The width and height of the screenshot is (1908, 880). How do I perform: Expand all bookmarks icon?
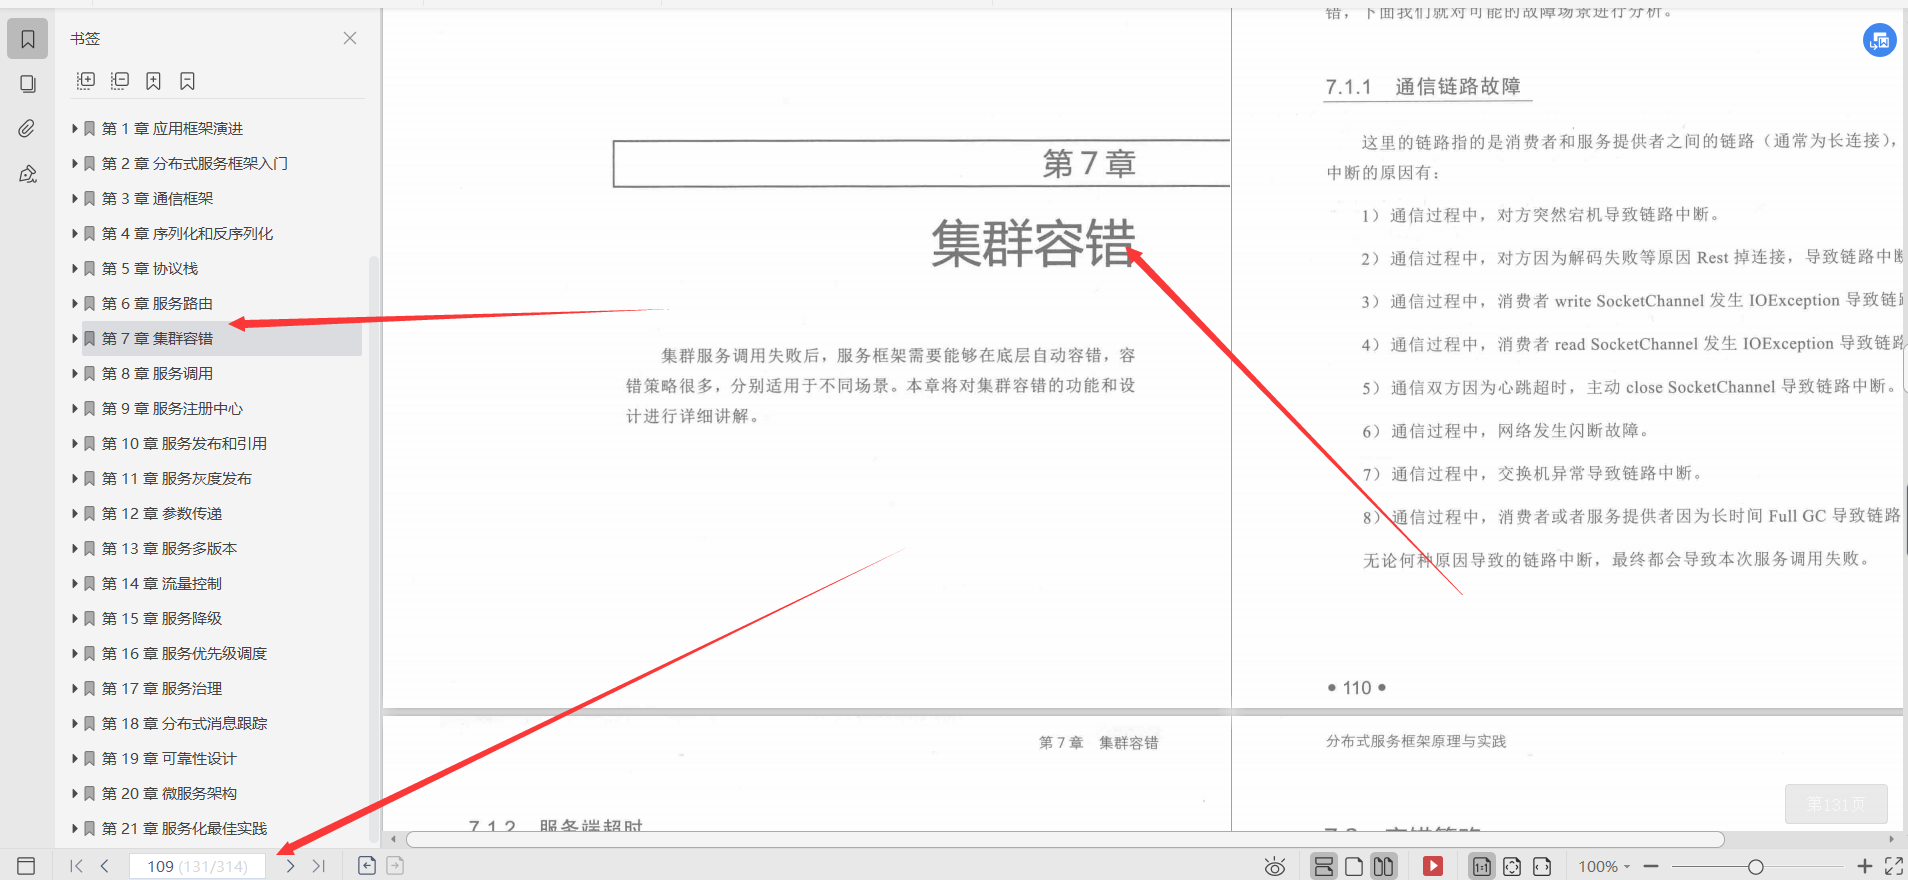point(86,81)
